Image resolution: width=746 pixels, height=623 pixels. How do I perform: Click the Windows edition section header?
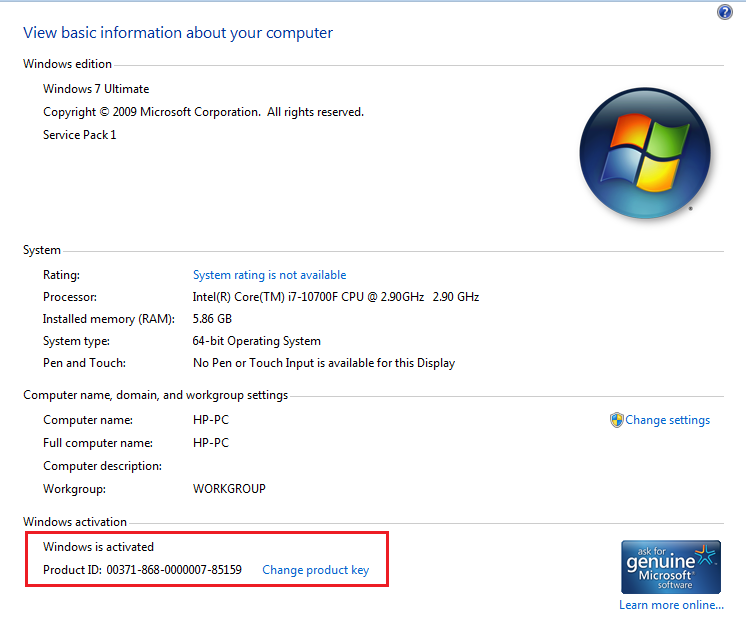pyautogui.click(x=67, y=64)
